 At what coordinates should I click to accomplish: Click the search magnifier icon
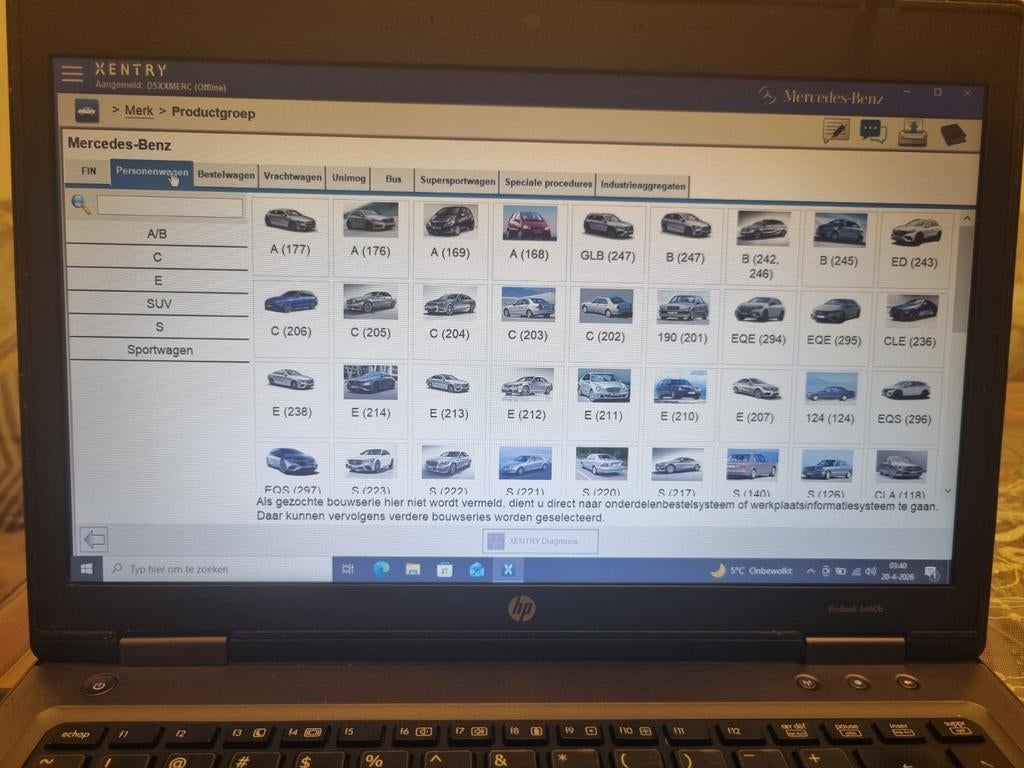pos(81,204)
